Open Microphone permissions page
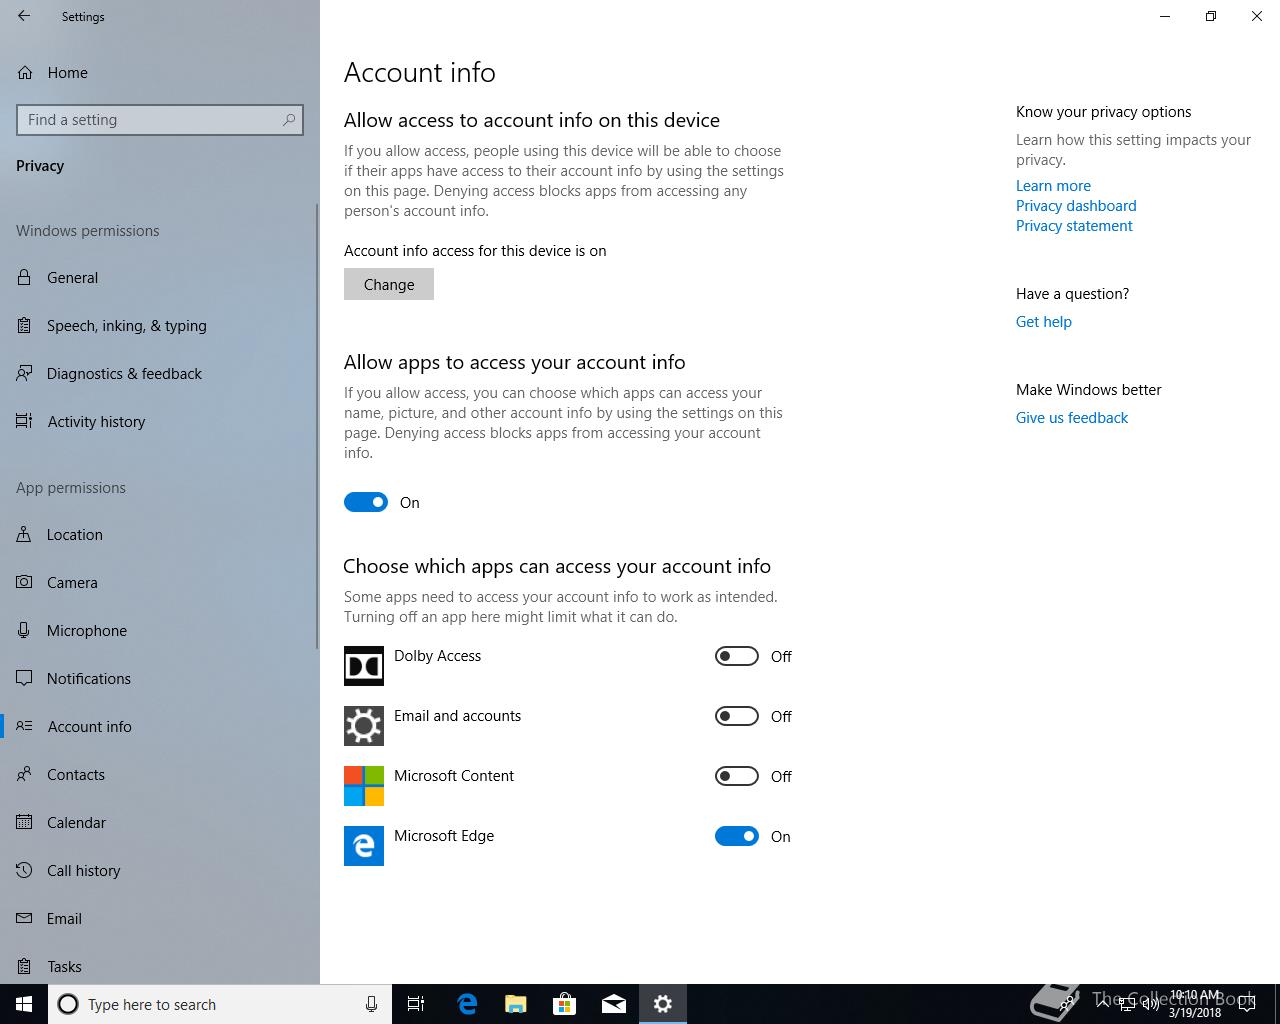 click(158, 630)
